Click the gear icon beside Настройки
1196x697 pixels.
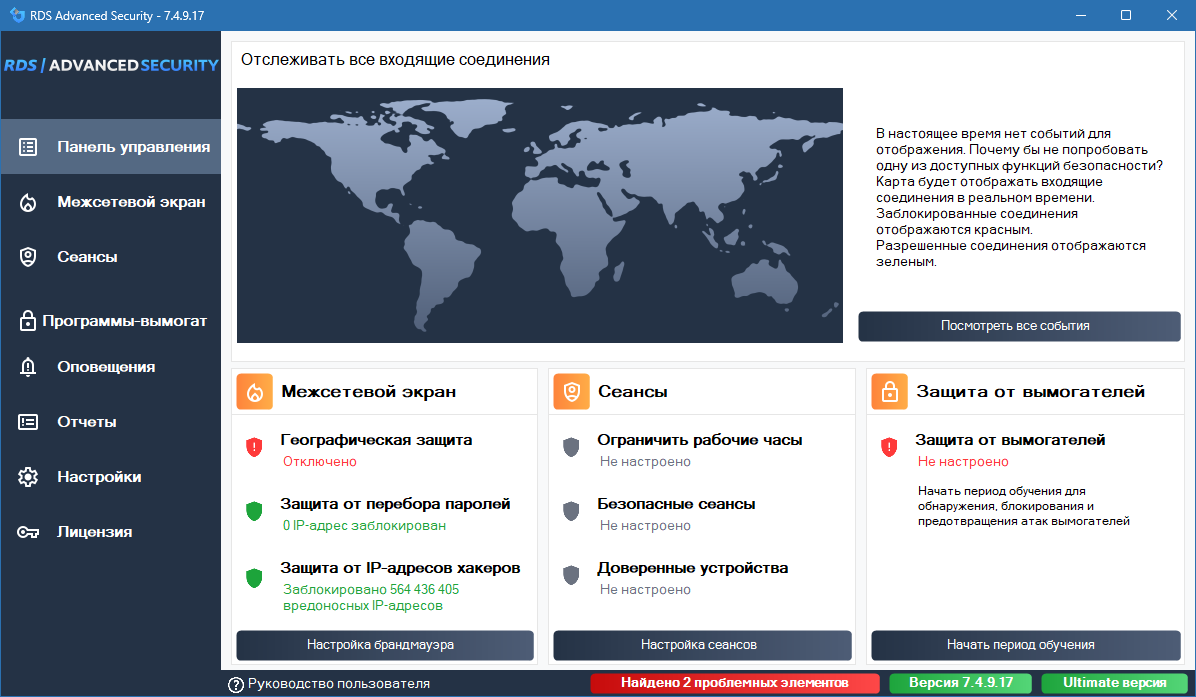28,477
